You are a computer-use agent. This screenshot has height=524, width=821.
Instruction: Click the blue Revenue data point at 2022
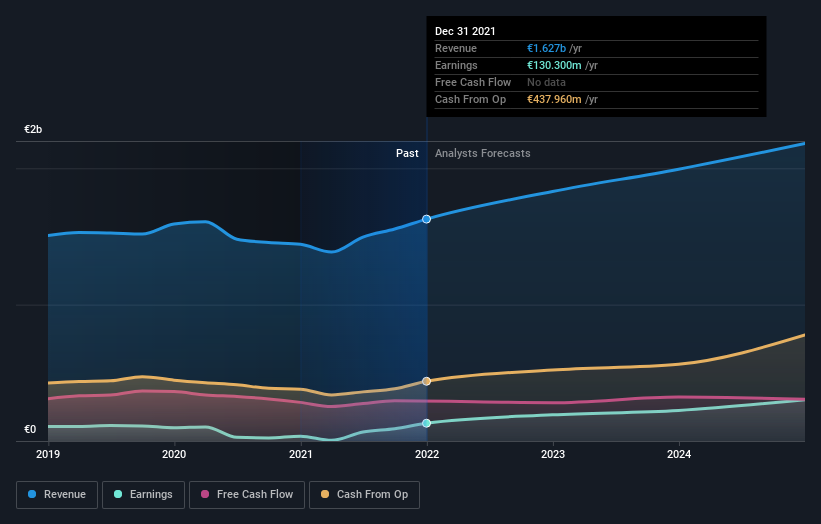(427, 219)
